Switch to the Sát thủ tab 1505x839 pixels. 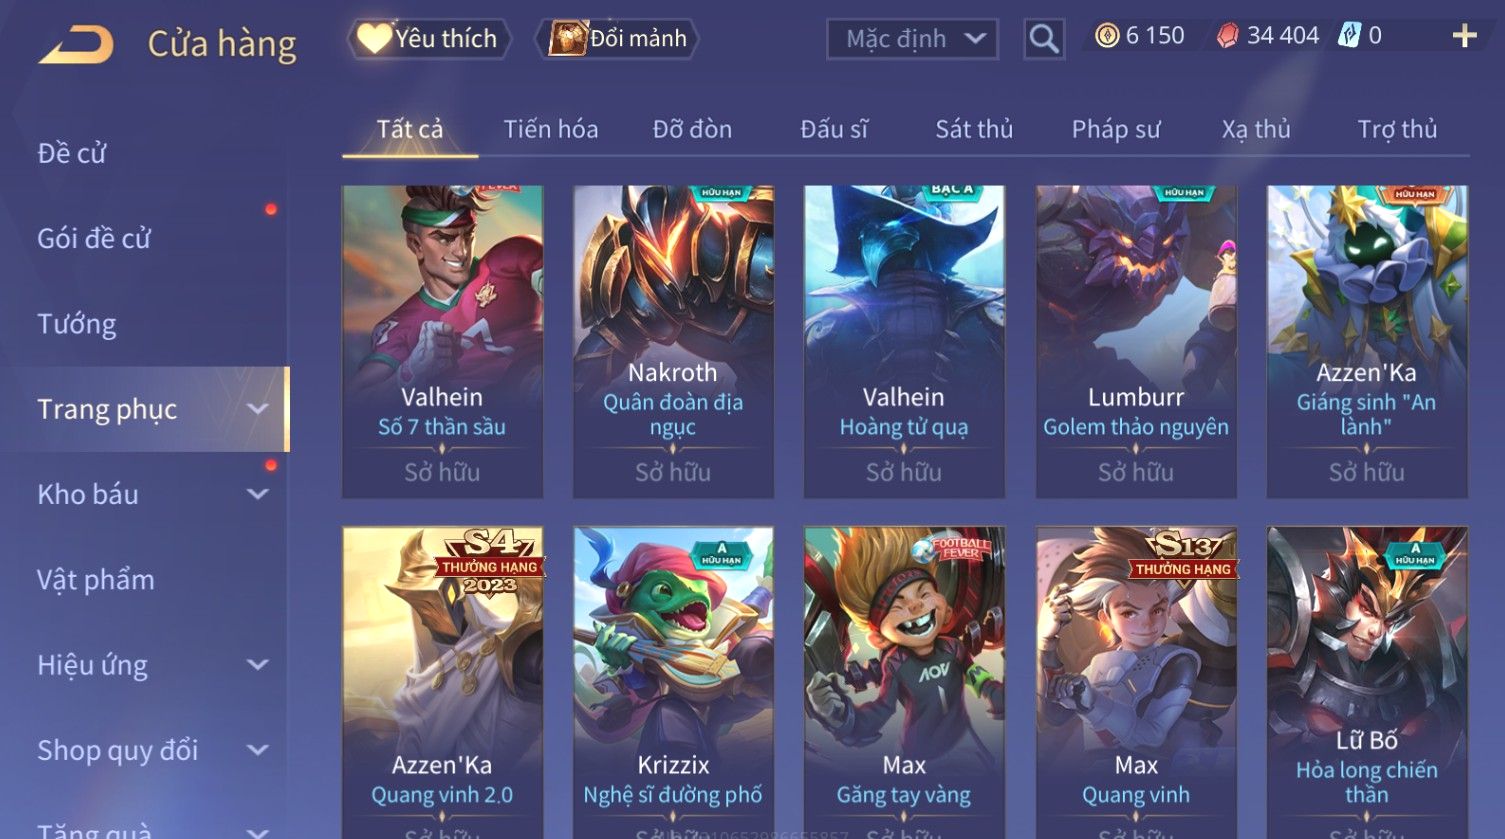click(974, 129)
